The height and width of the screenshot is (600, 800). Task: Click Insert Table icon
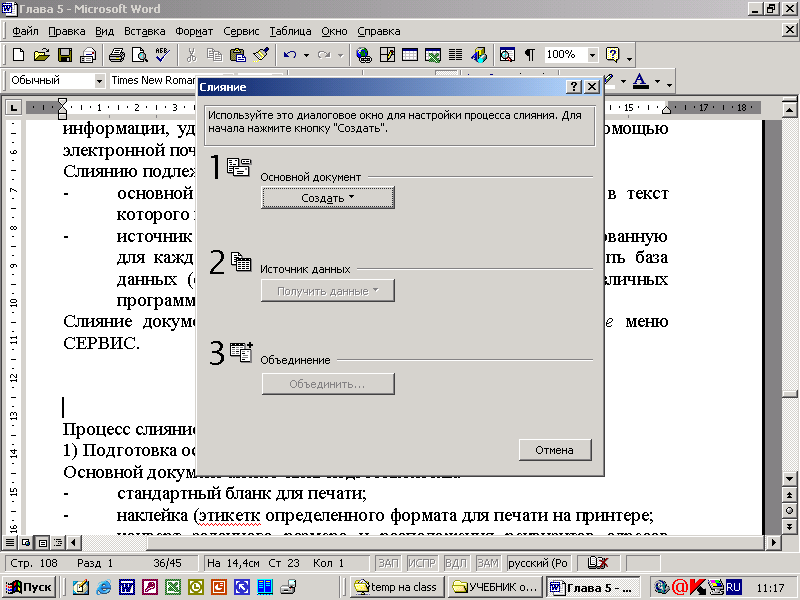[410, 55]
